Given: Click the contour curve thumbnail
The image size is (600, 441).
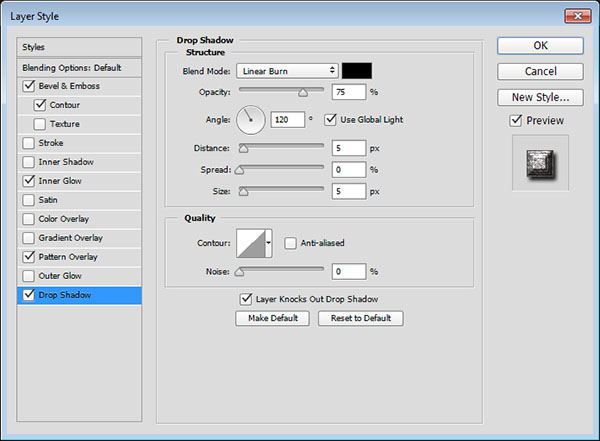Looking at the screenshot, I should coord(249,243).
